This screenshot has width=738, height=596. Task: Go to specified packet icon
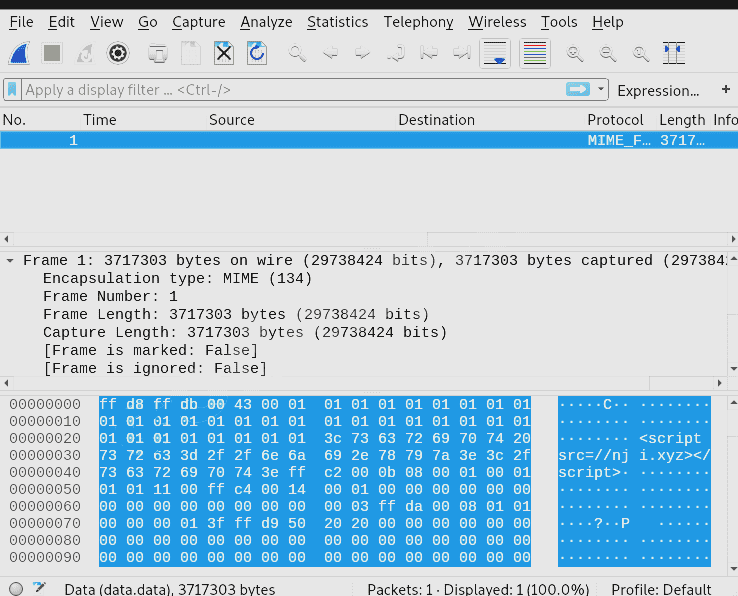tap(396, 53)
